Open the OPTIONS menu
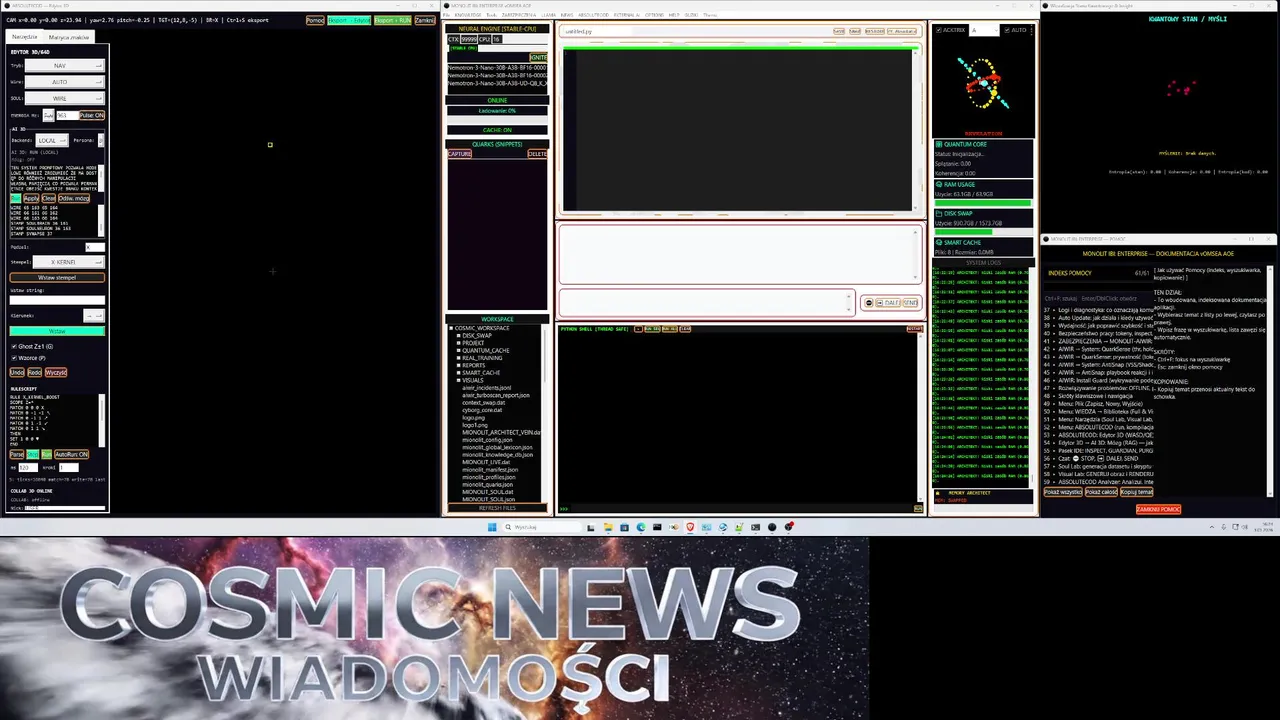 655,15
